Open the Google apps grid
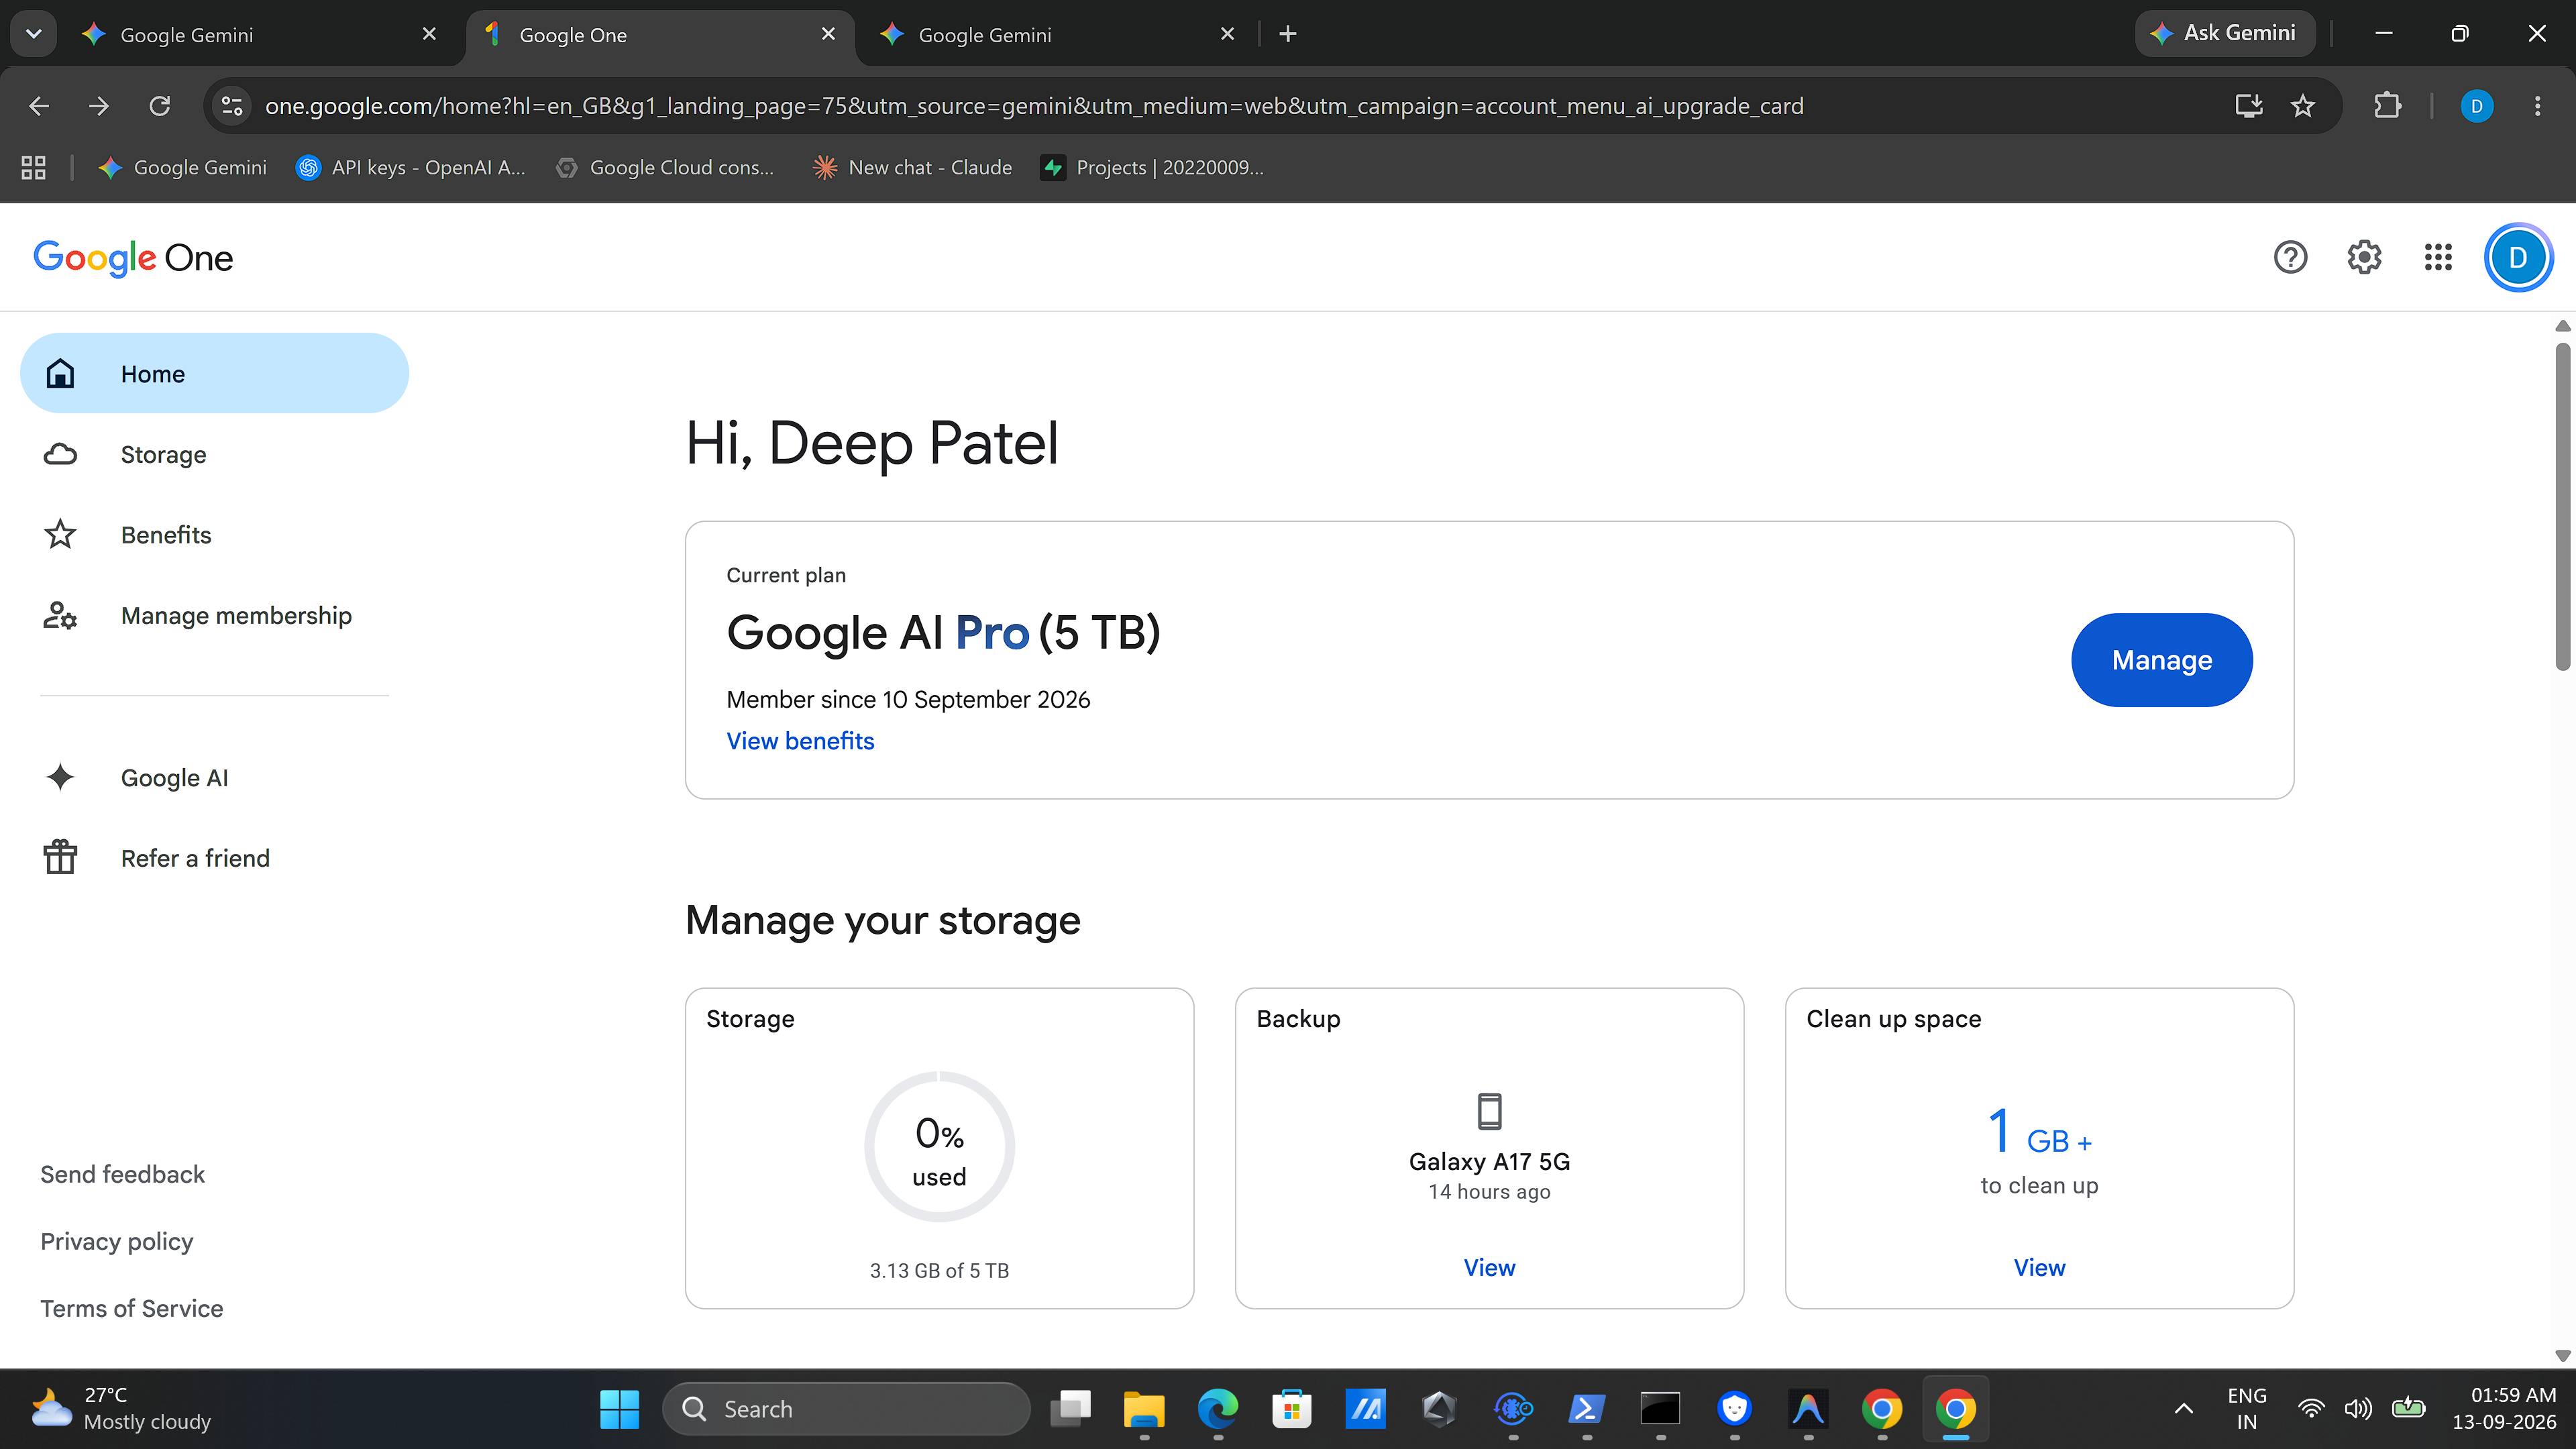2576x1449 pixels. [2438, 258]
